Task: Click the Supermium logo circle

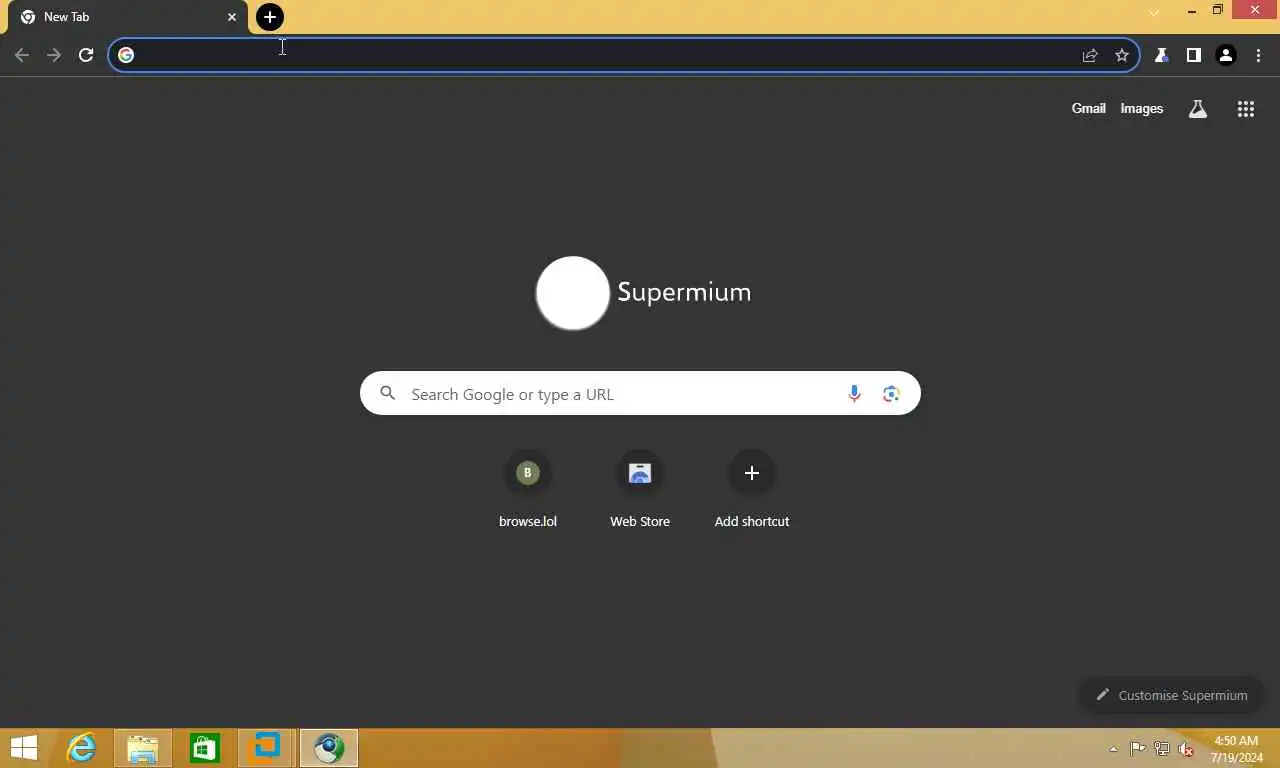Action: 573,293
